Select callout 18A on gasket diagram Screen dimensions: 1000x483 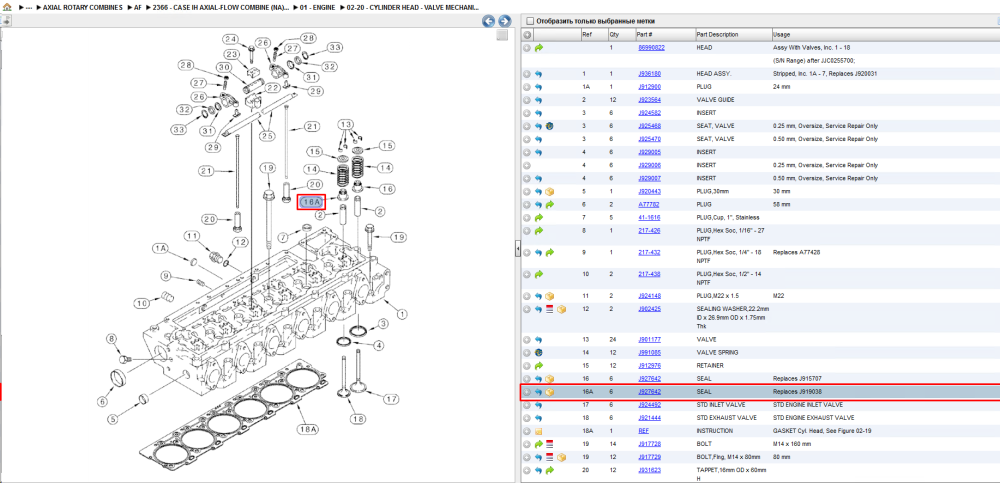307,429
